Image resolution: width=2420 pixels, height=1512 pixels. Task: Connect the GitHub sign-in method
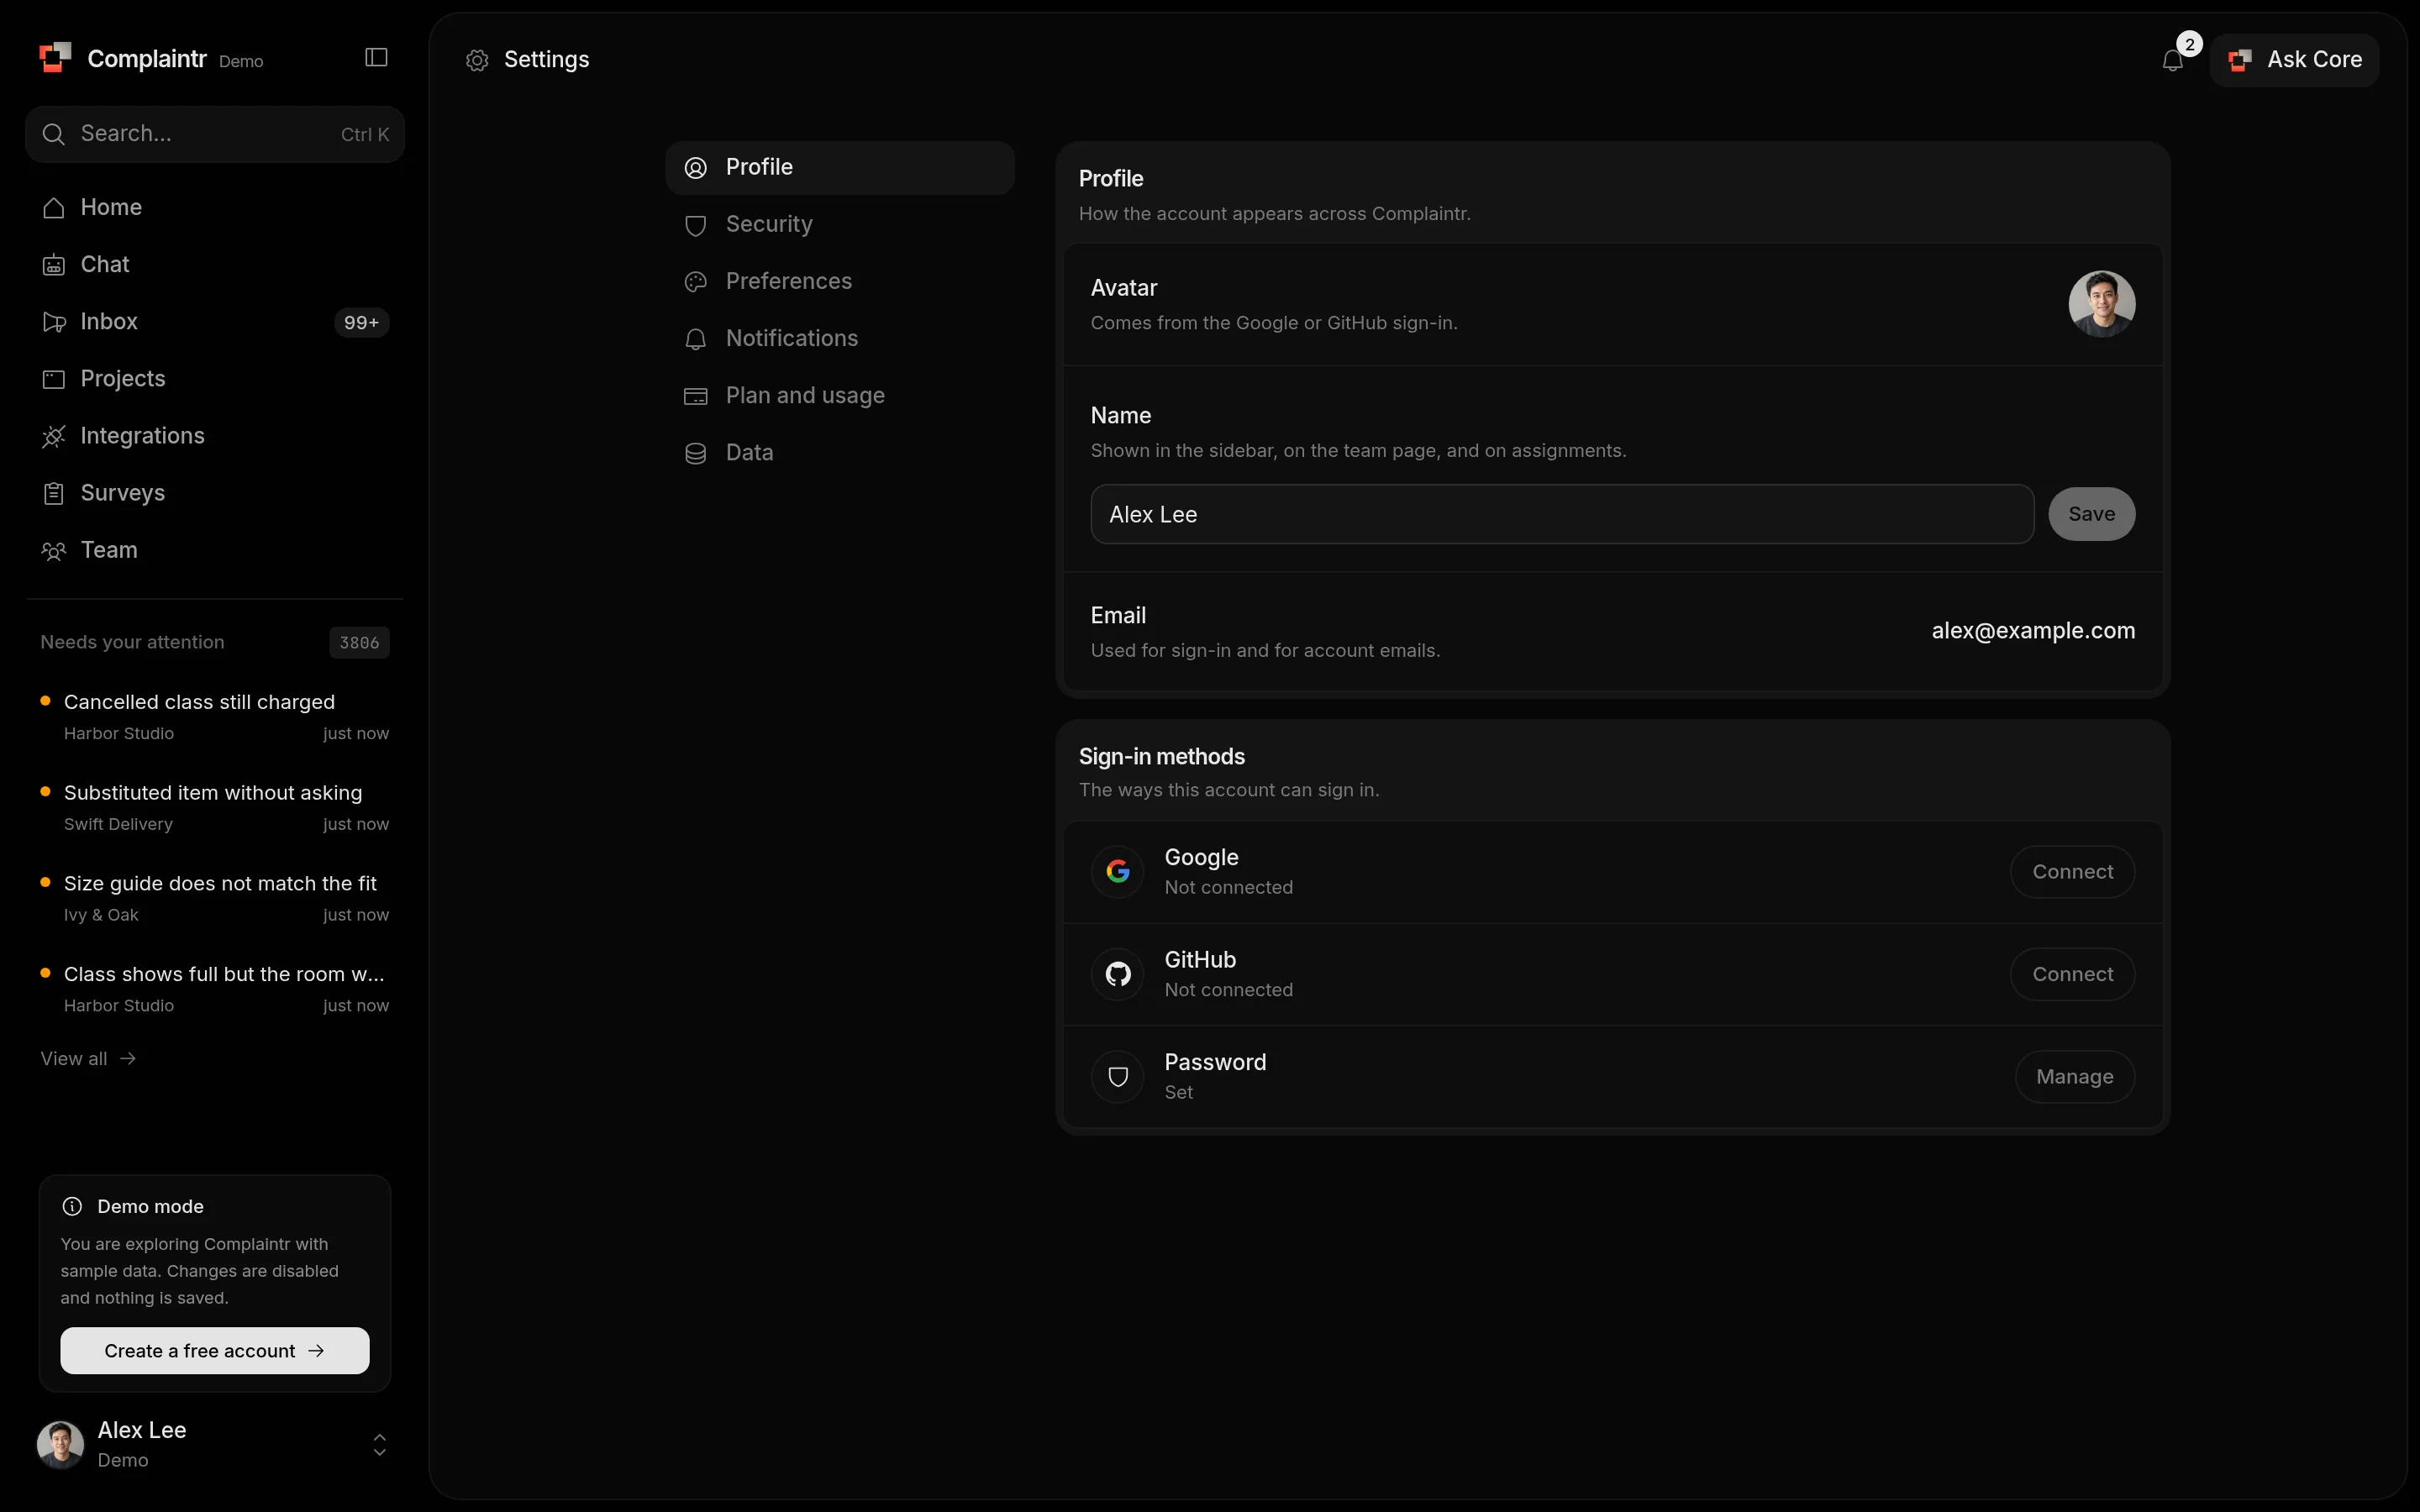click(x=2072, y=974)
